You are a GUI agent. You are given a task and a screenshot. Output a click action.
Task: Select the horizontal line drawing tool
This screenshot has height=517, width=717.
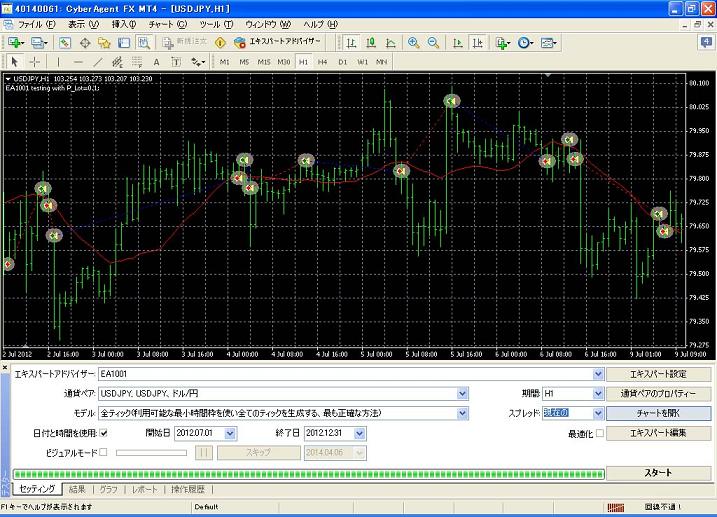(78, 62)
